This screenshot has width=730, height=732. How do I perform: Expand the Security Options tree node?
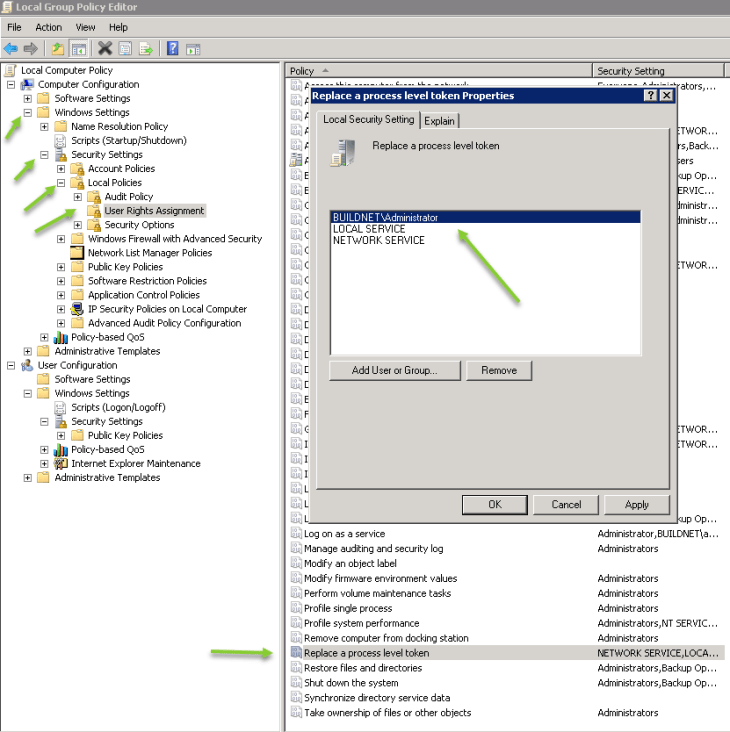point(78,225)
